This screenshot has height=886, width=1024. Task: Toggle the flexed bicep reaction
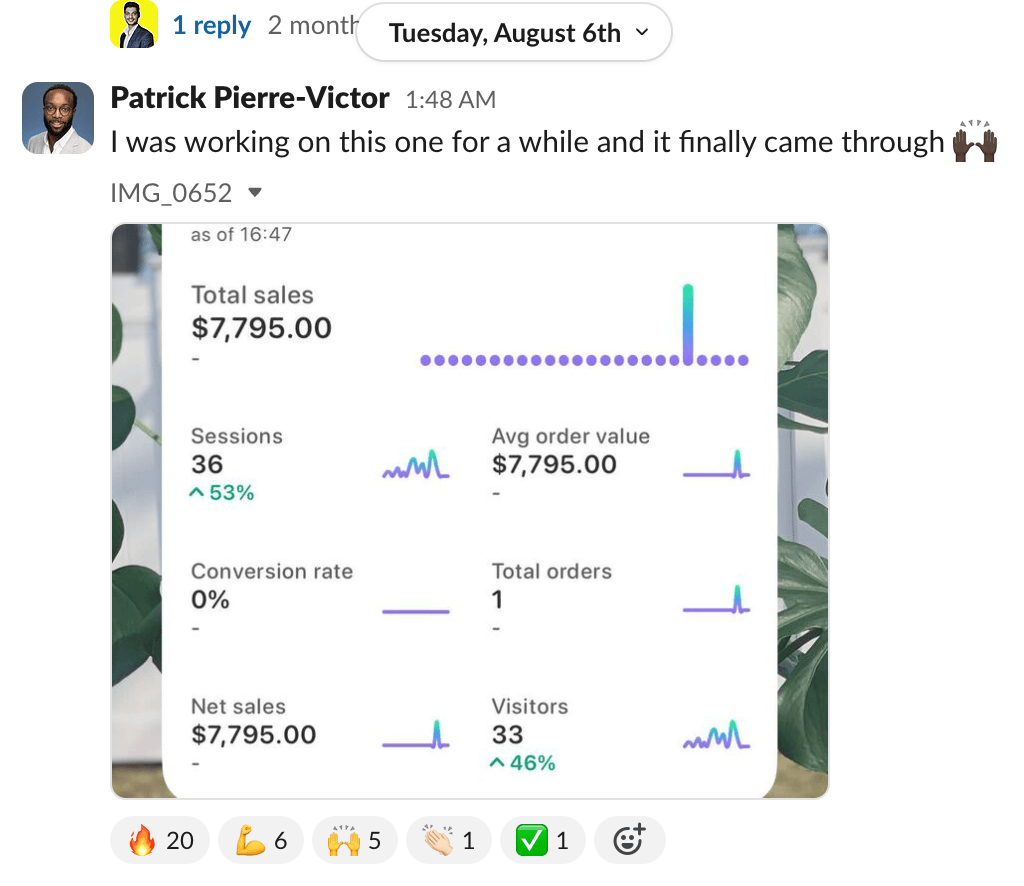pyautogui.click(x=261, y=841)
